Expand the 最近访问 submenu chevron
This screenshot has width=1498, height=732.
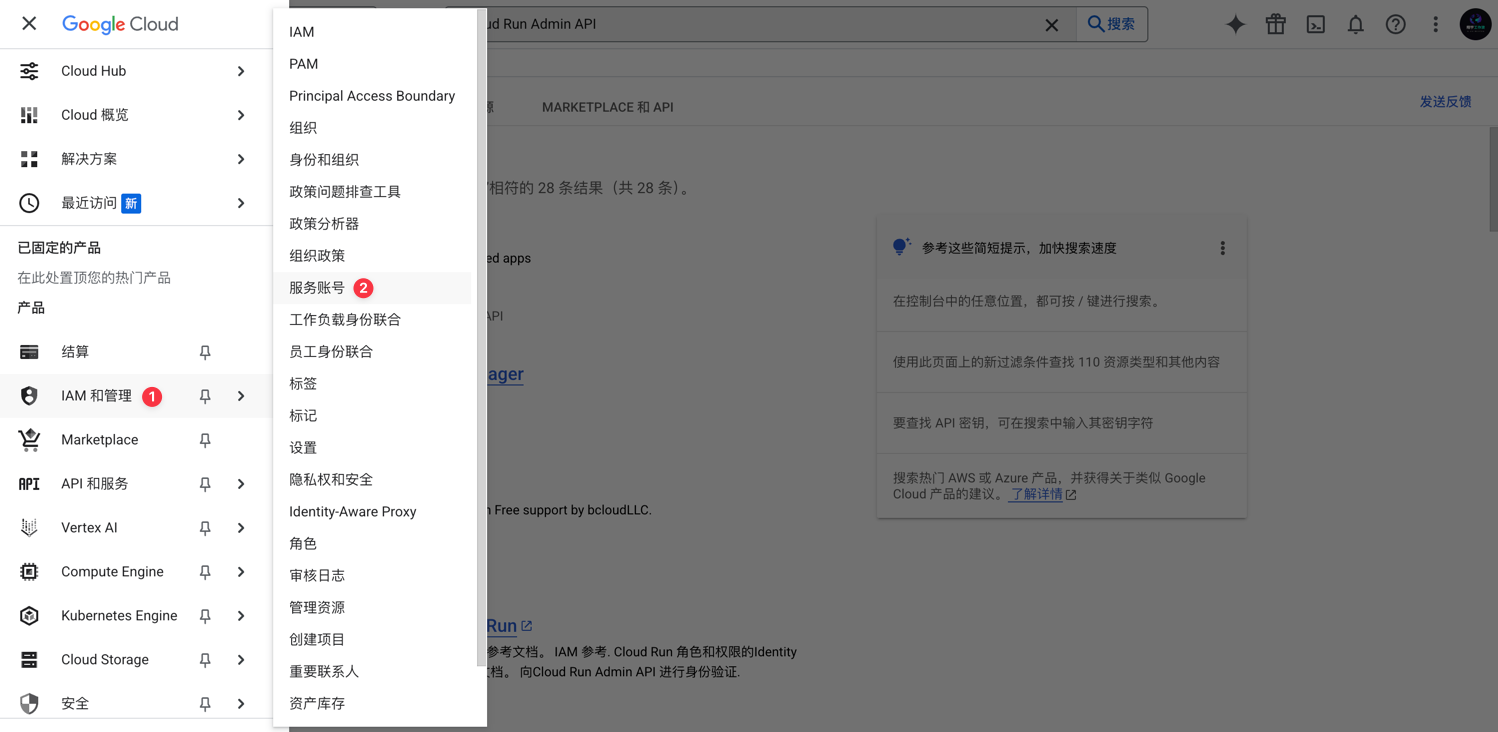[x=241, y=203]
